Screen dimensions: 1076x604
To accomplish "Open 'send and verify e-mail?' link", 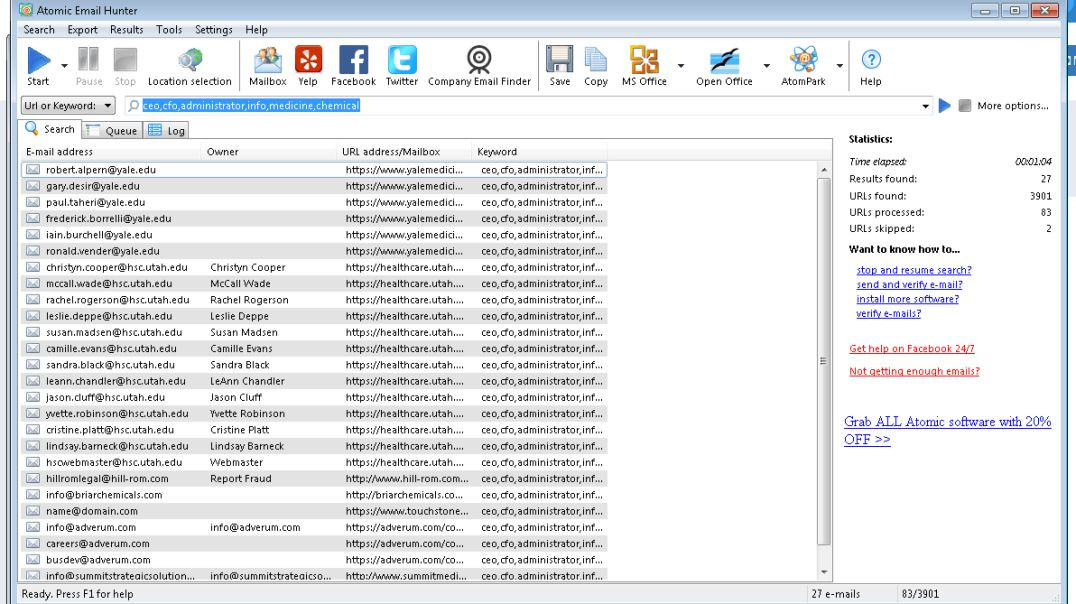I will pos(909,285).
